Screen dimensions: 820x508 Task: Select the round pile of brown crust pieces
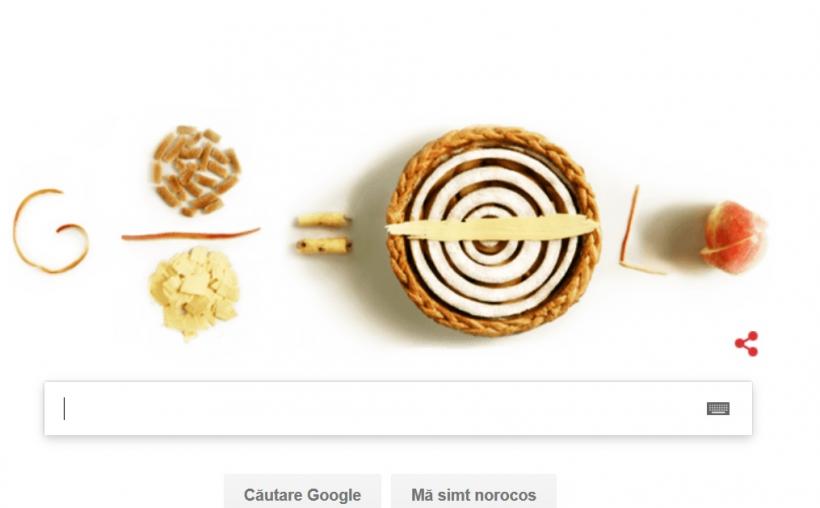[x=197, y=171]
